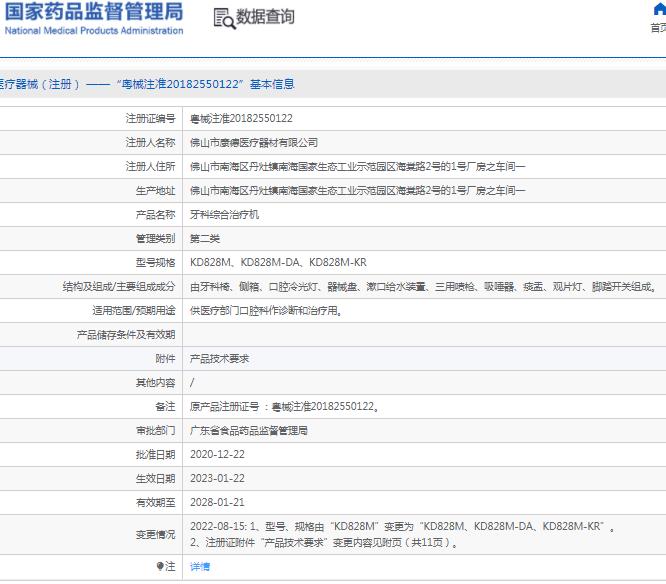
Task: Click the expiry date 2028-01-21
Action: tap(217, 502)
